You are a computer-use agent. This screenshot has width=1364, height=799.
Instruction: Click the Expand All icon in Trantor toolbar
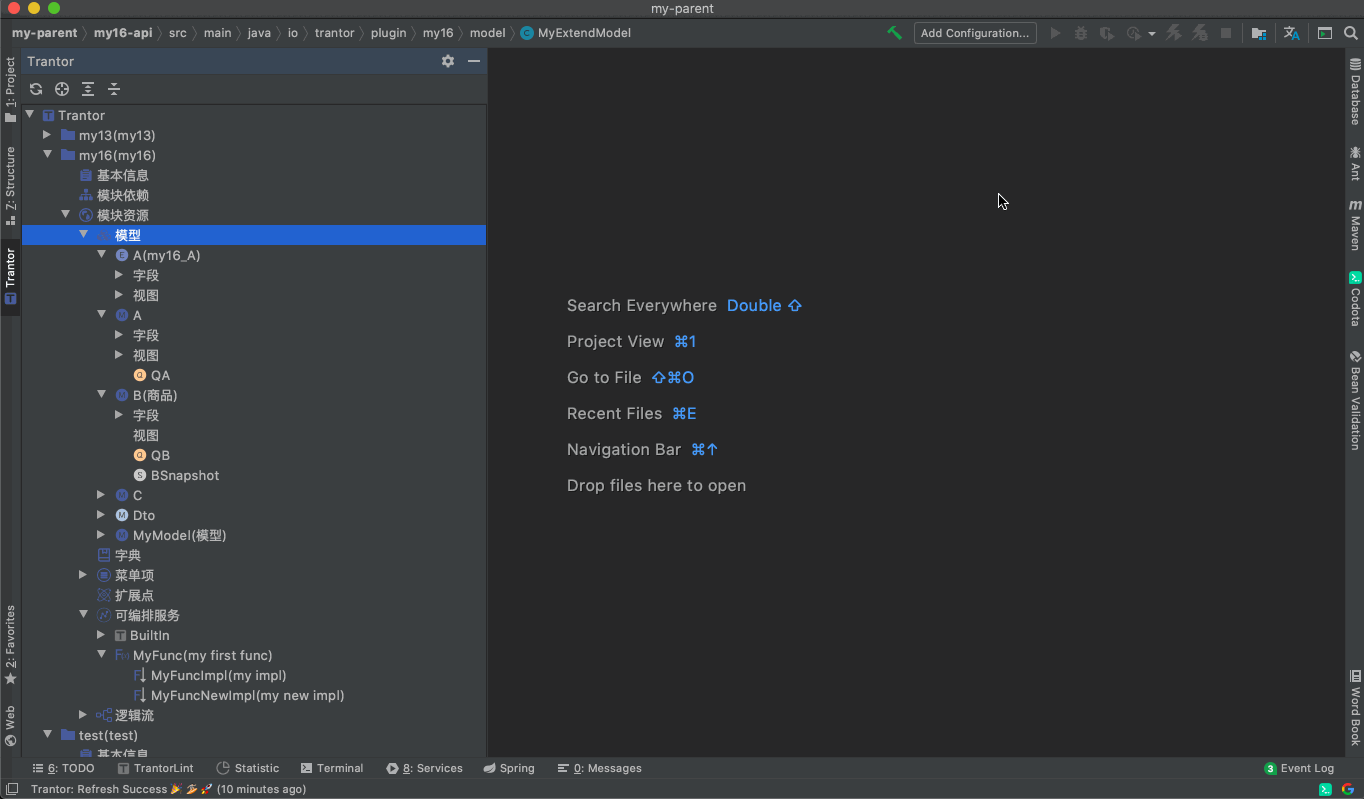click(x=88, y=89)
